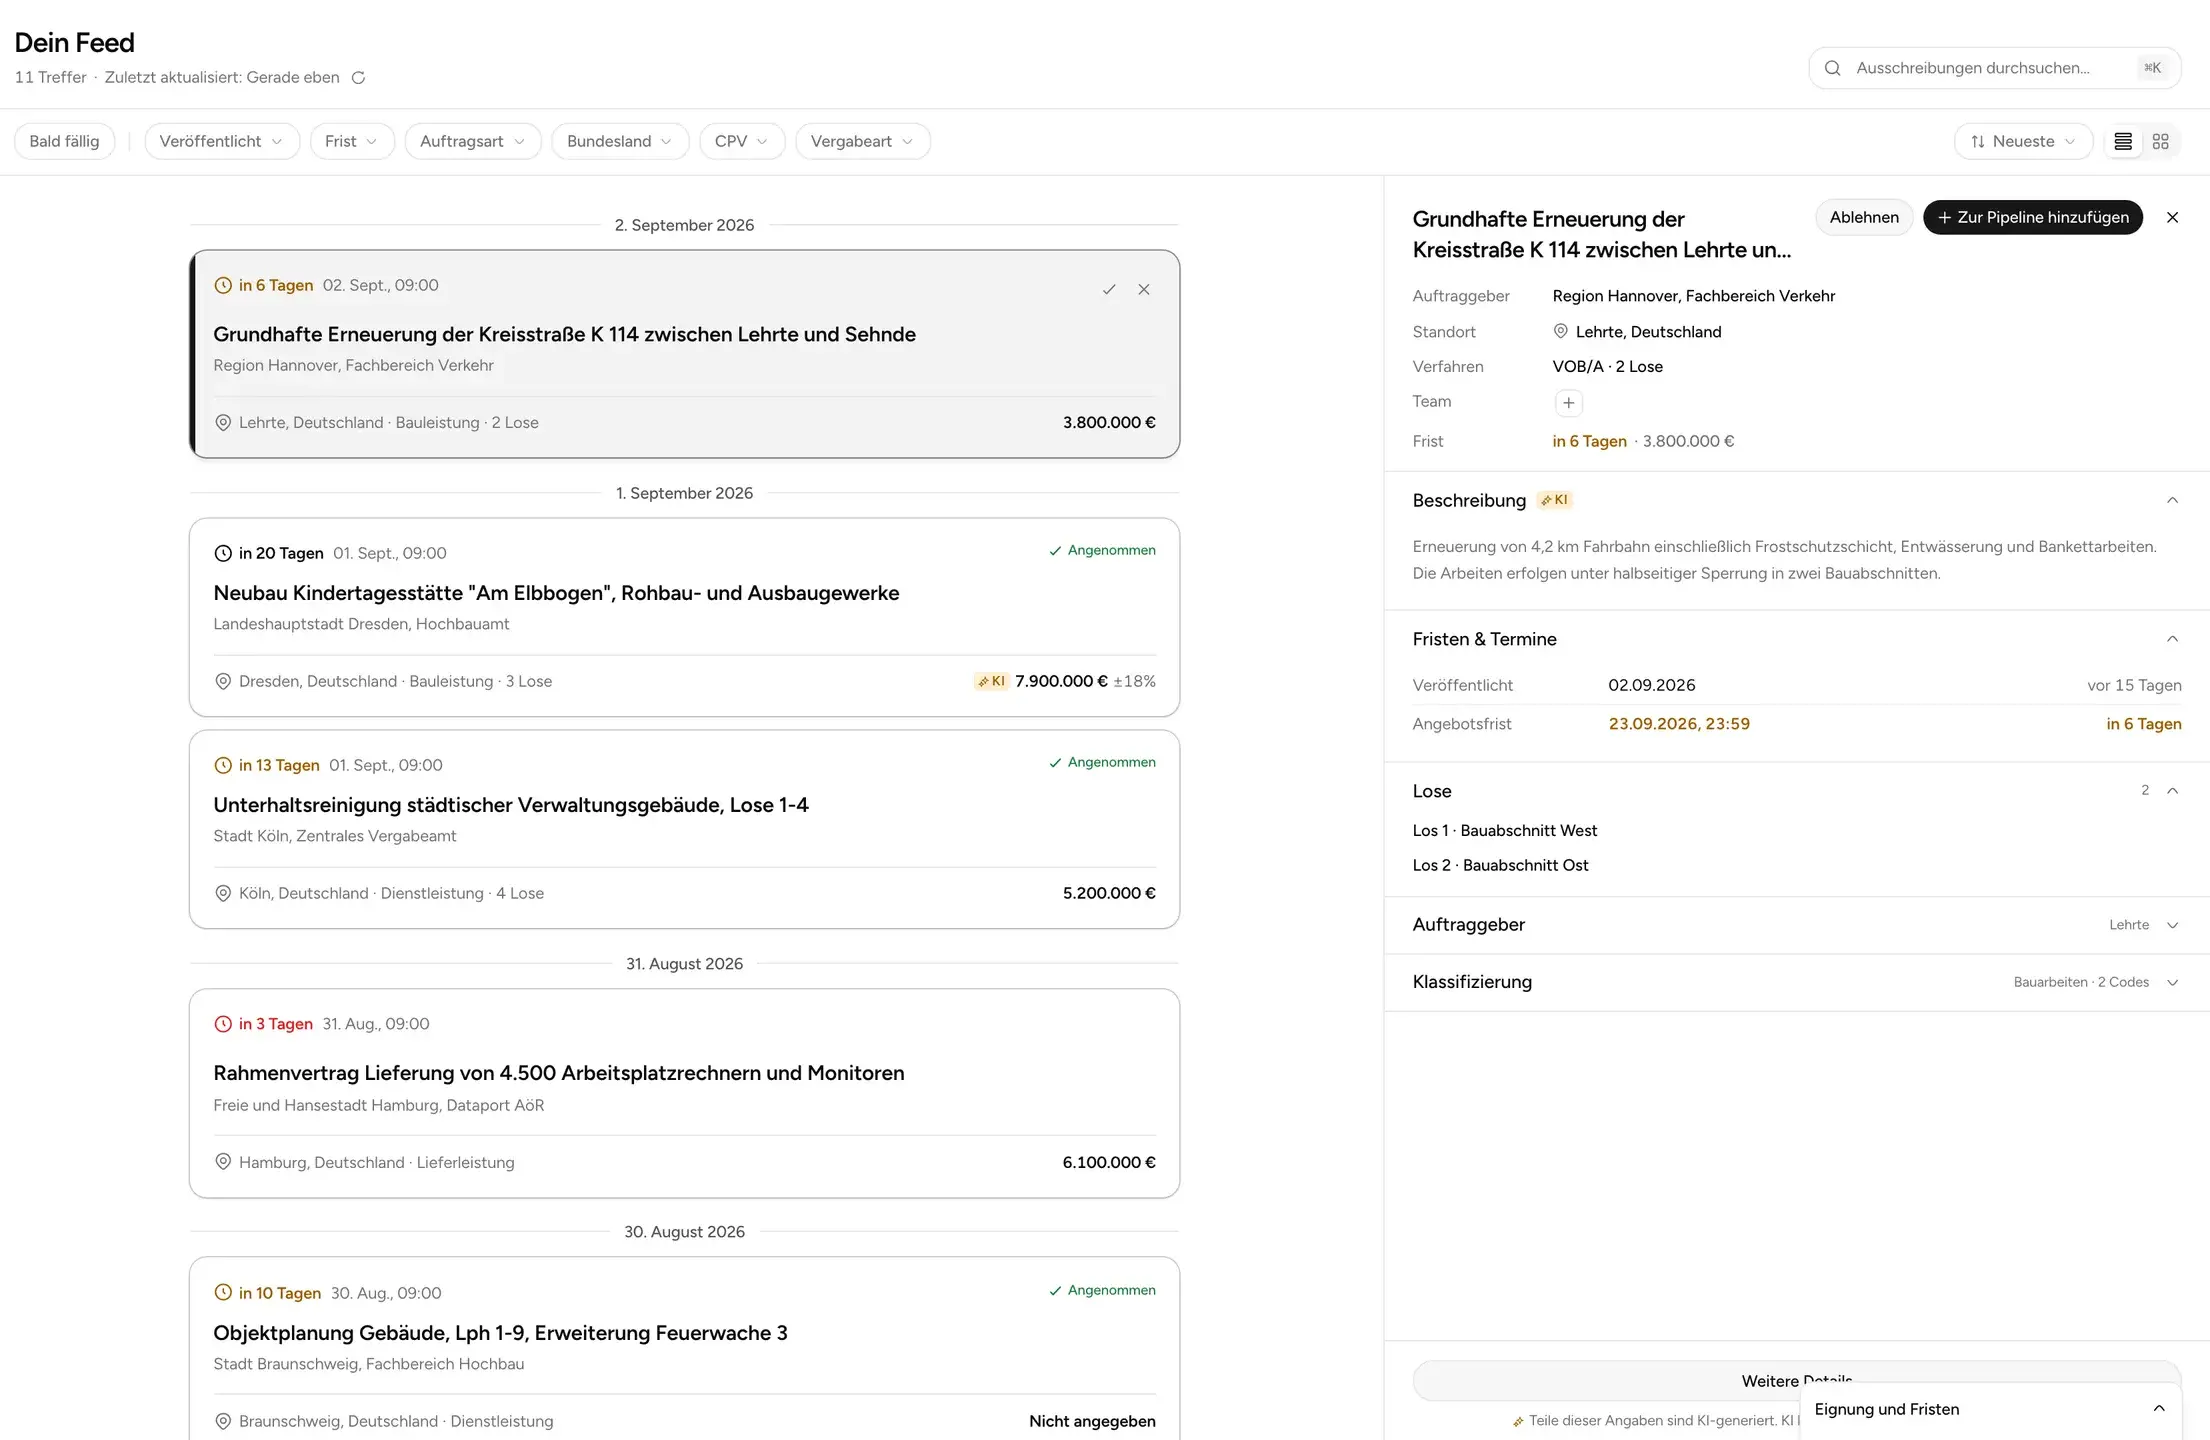This screenshot has height=1440, width=2210.
Task: Collapse the Lose section
Action: (2172, 791)
